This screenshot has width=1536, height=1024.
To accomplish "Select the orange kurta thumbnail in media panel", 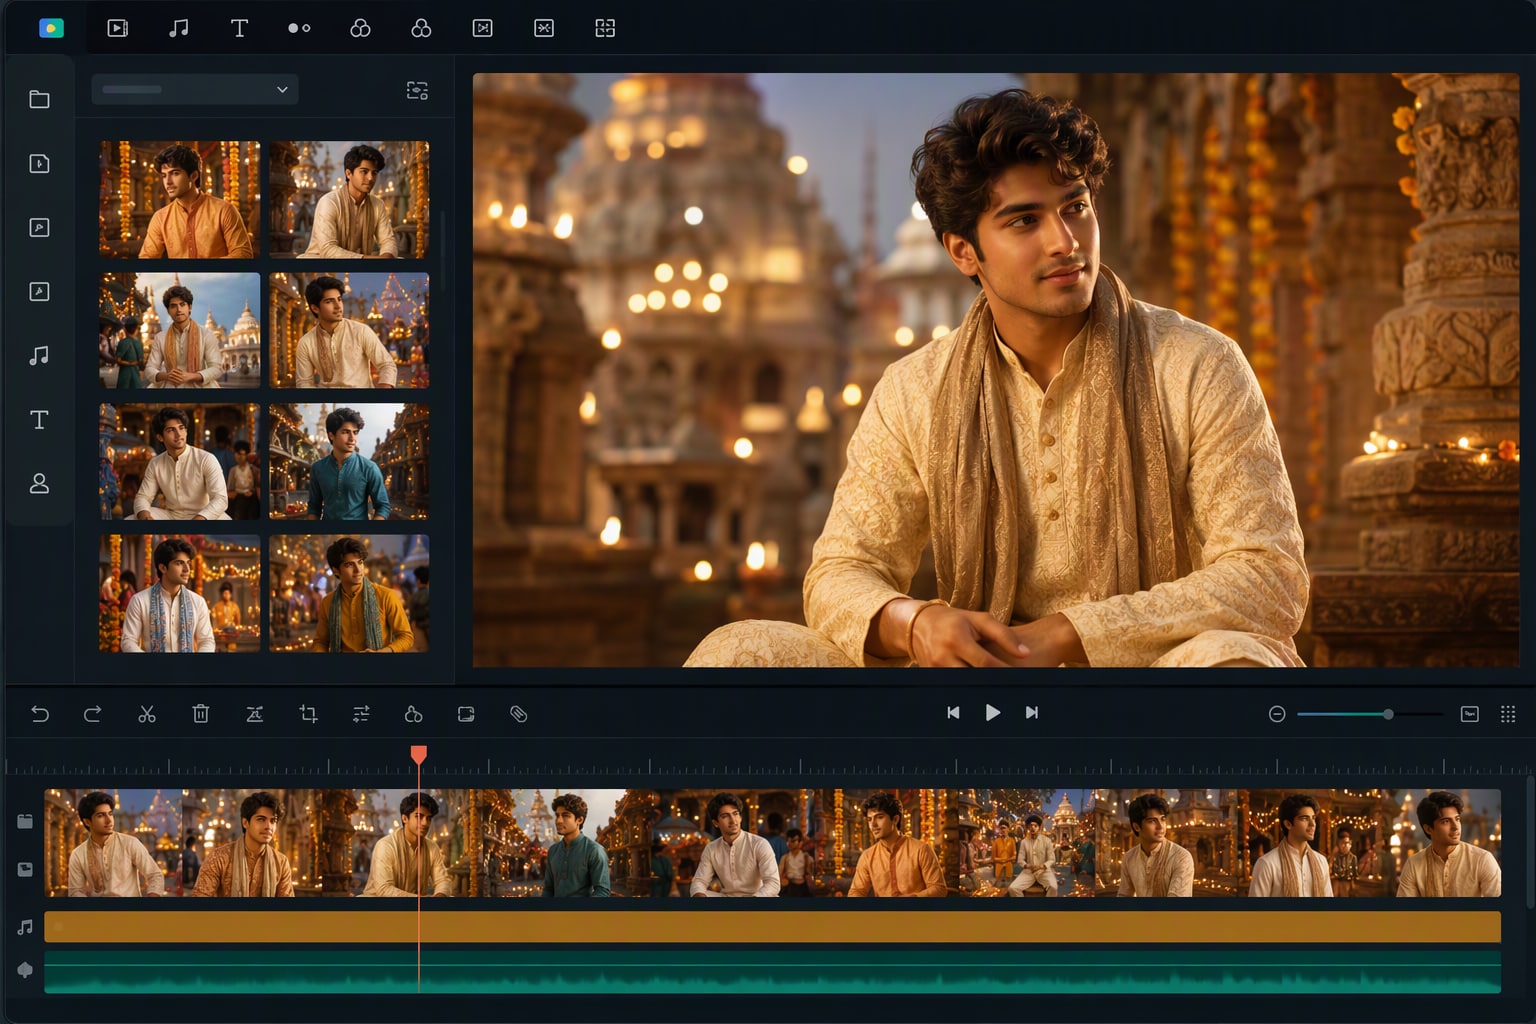I will (x=180, y=200).
